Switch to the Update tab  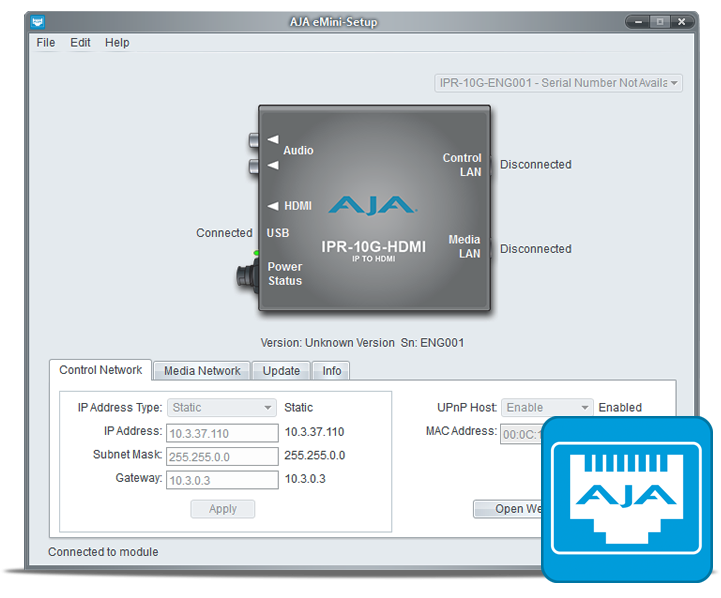point(281,370)
